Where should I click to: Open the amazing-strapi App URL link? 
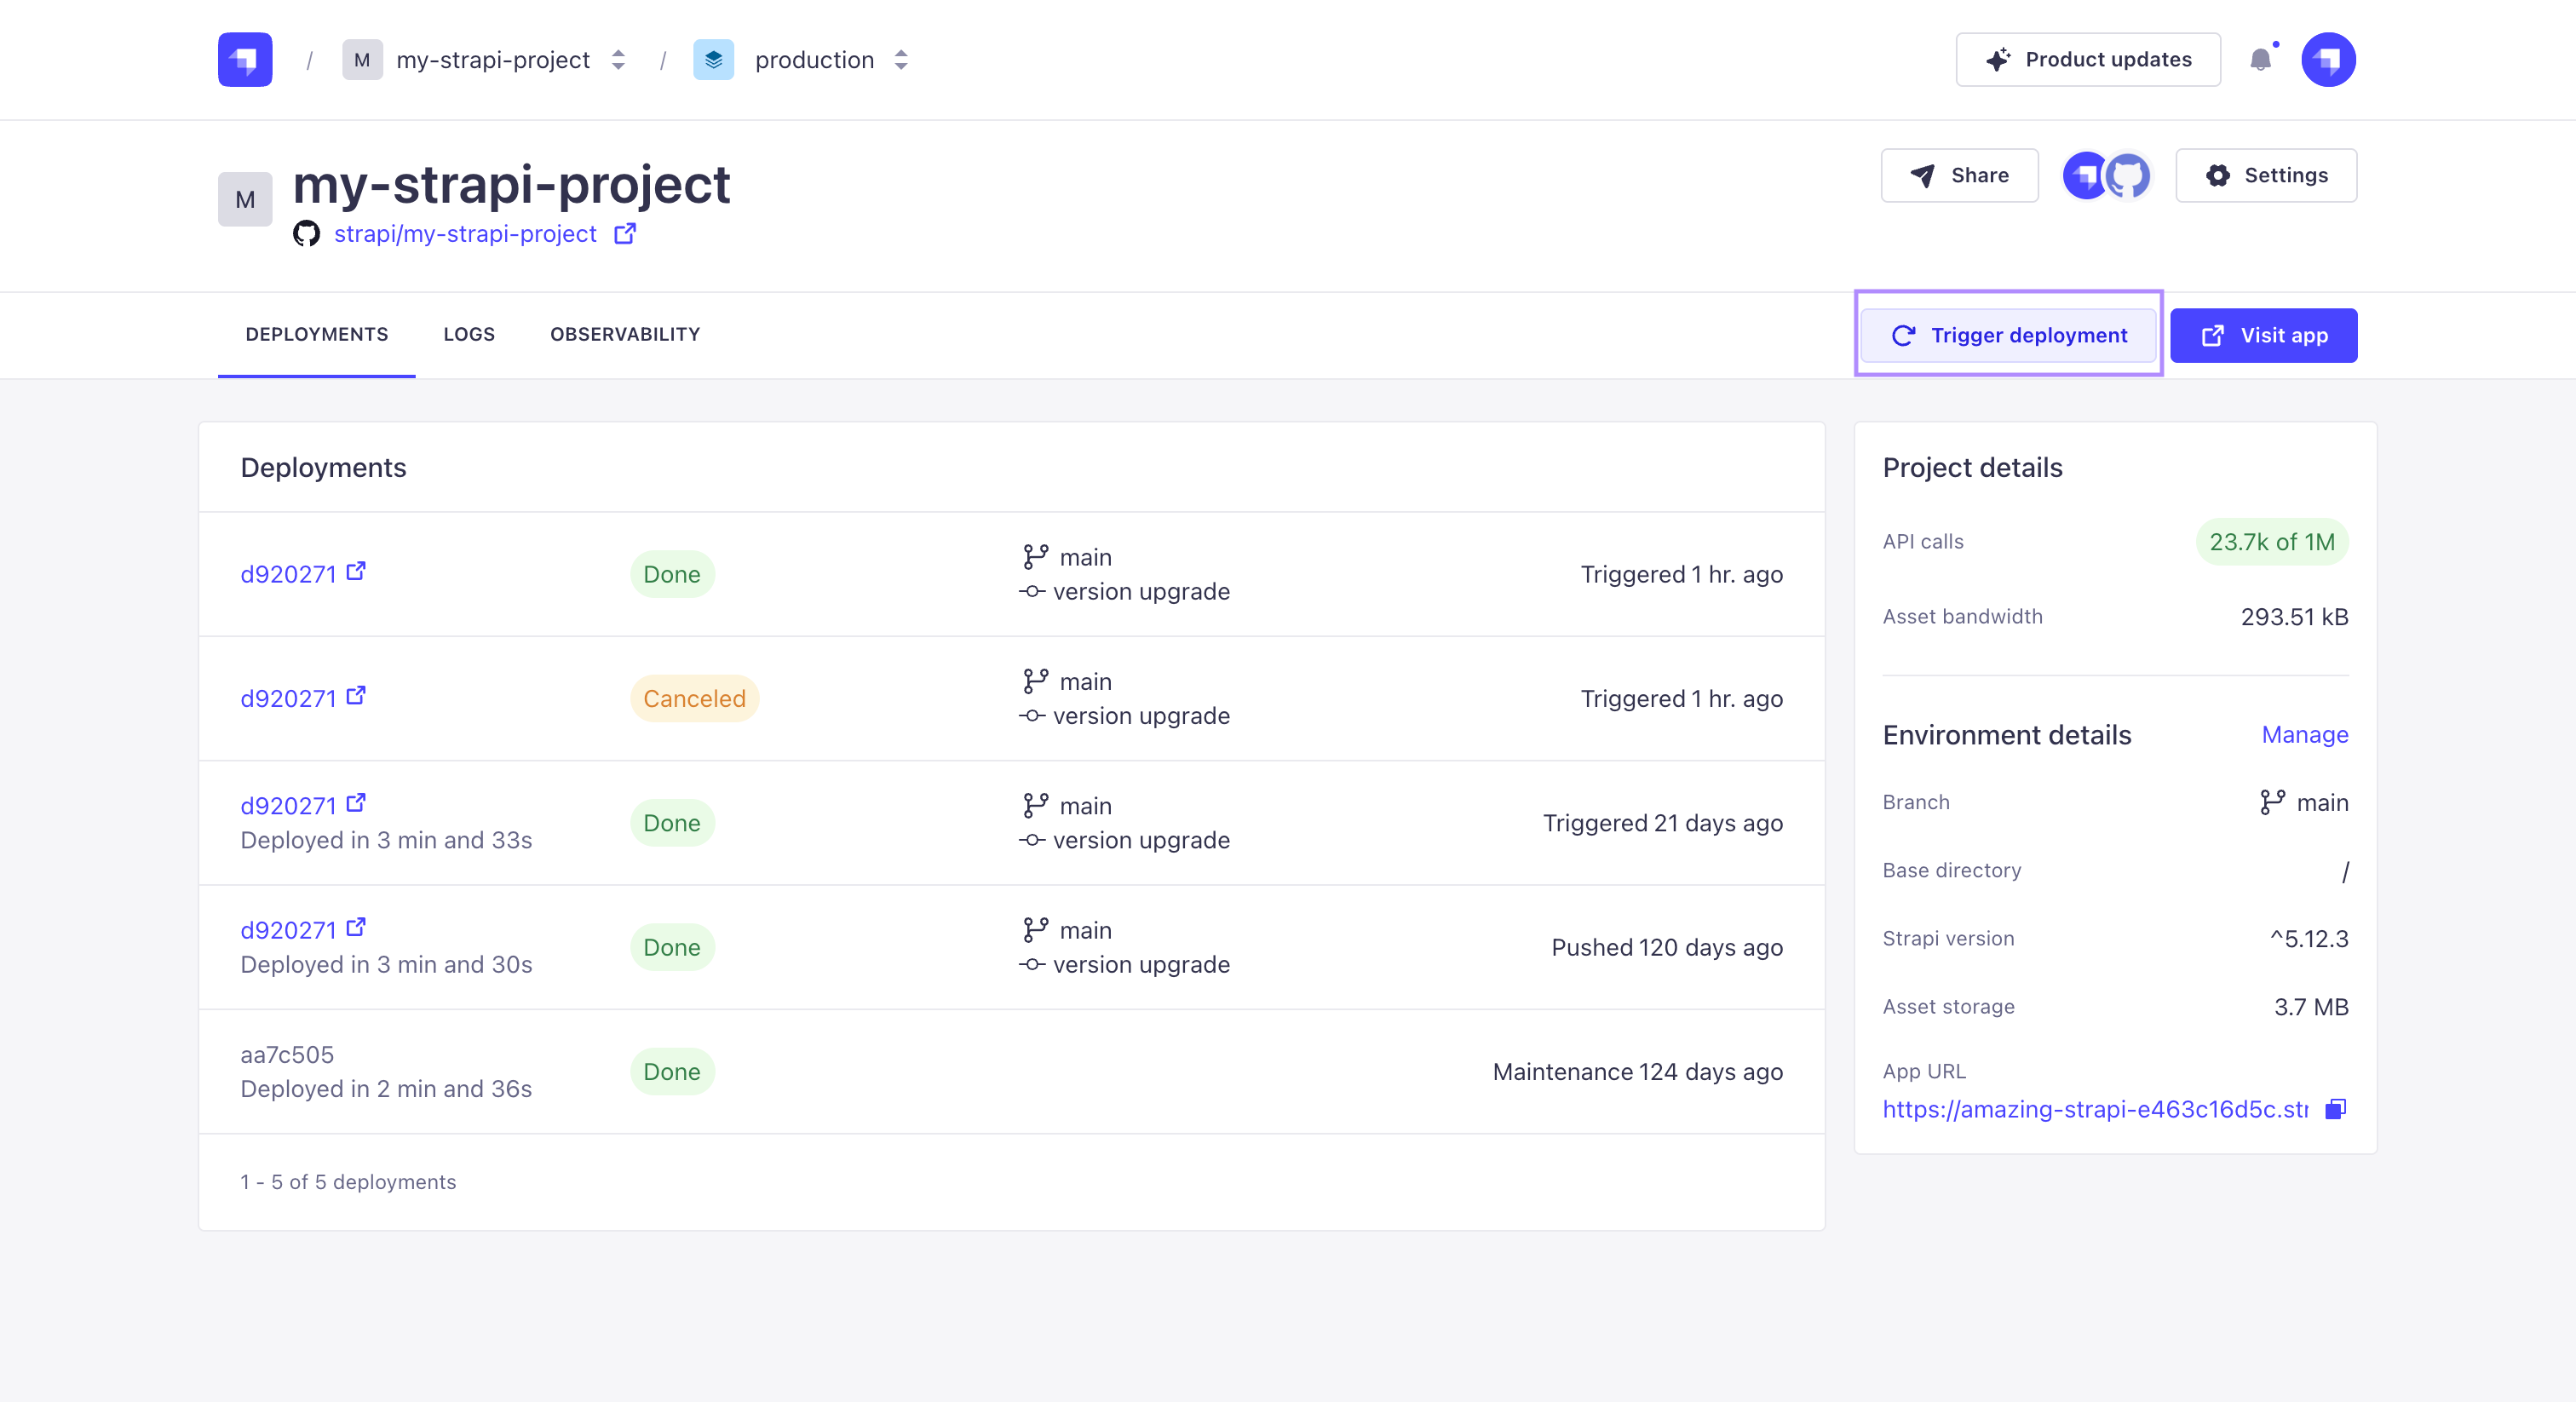2096,1109
